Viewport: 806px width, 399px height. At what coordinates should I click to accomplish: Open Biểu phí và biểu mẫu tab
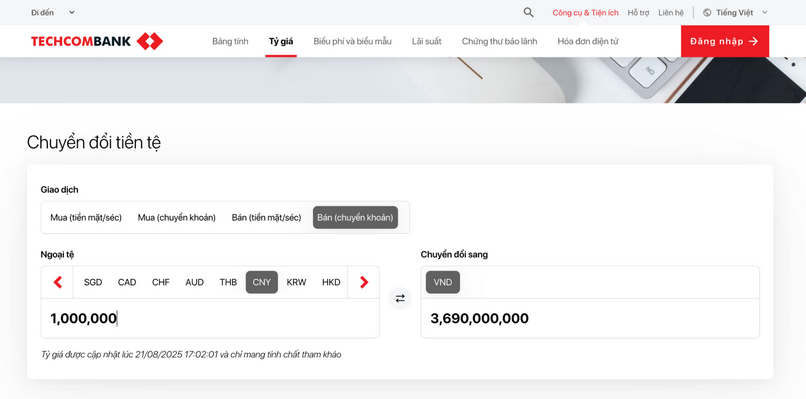353,41
